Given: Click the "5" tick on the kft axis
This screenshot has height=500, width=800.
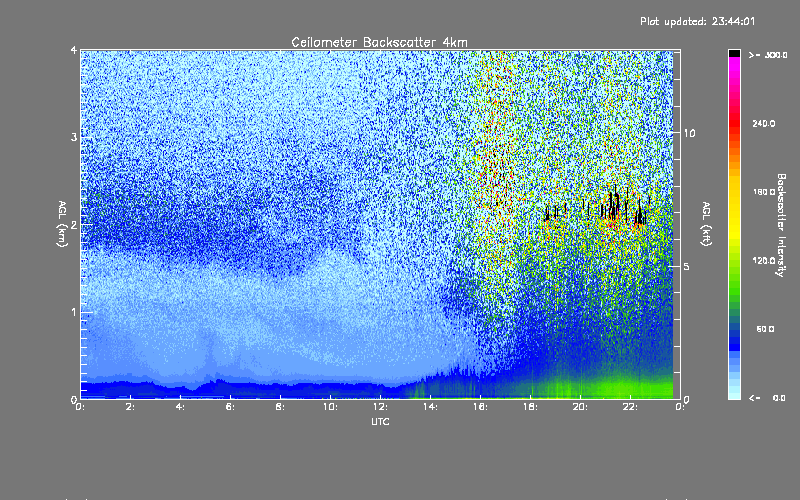Looking at the screenshot, I should click(687, 266).
